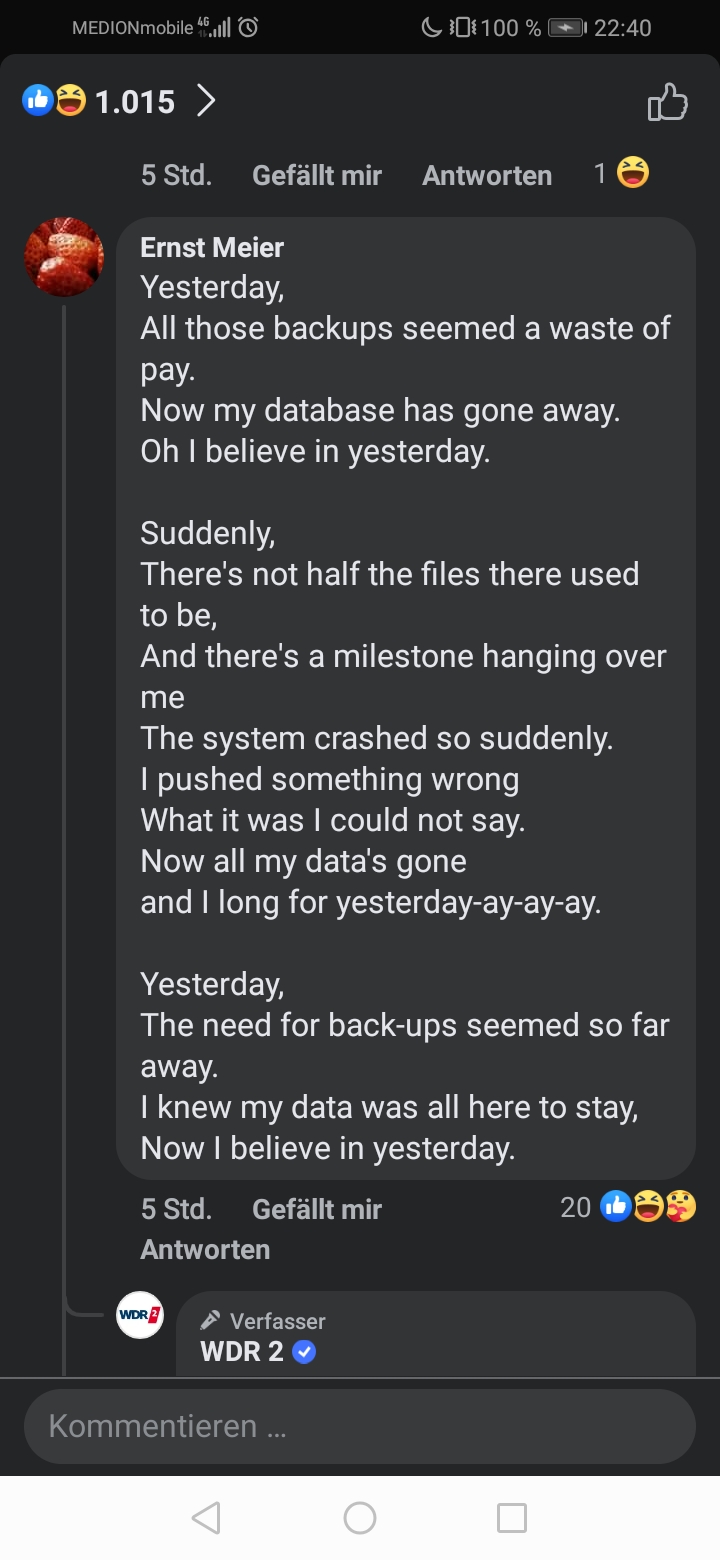Open the Ernst Meier profile name
The width and height of the screenshot is (720, 1560).
[x=212, y=247]
